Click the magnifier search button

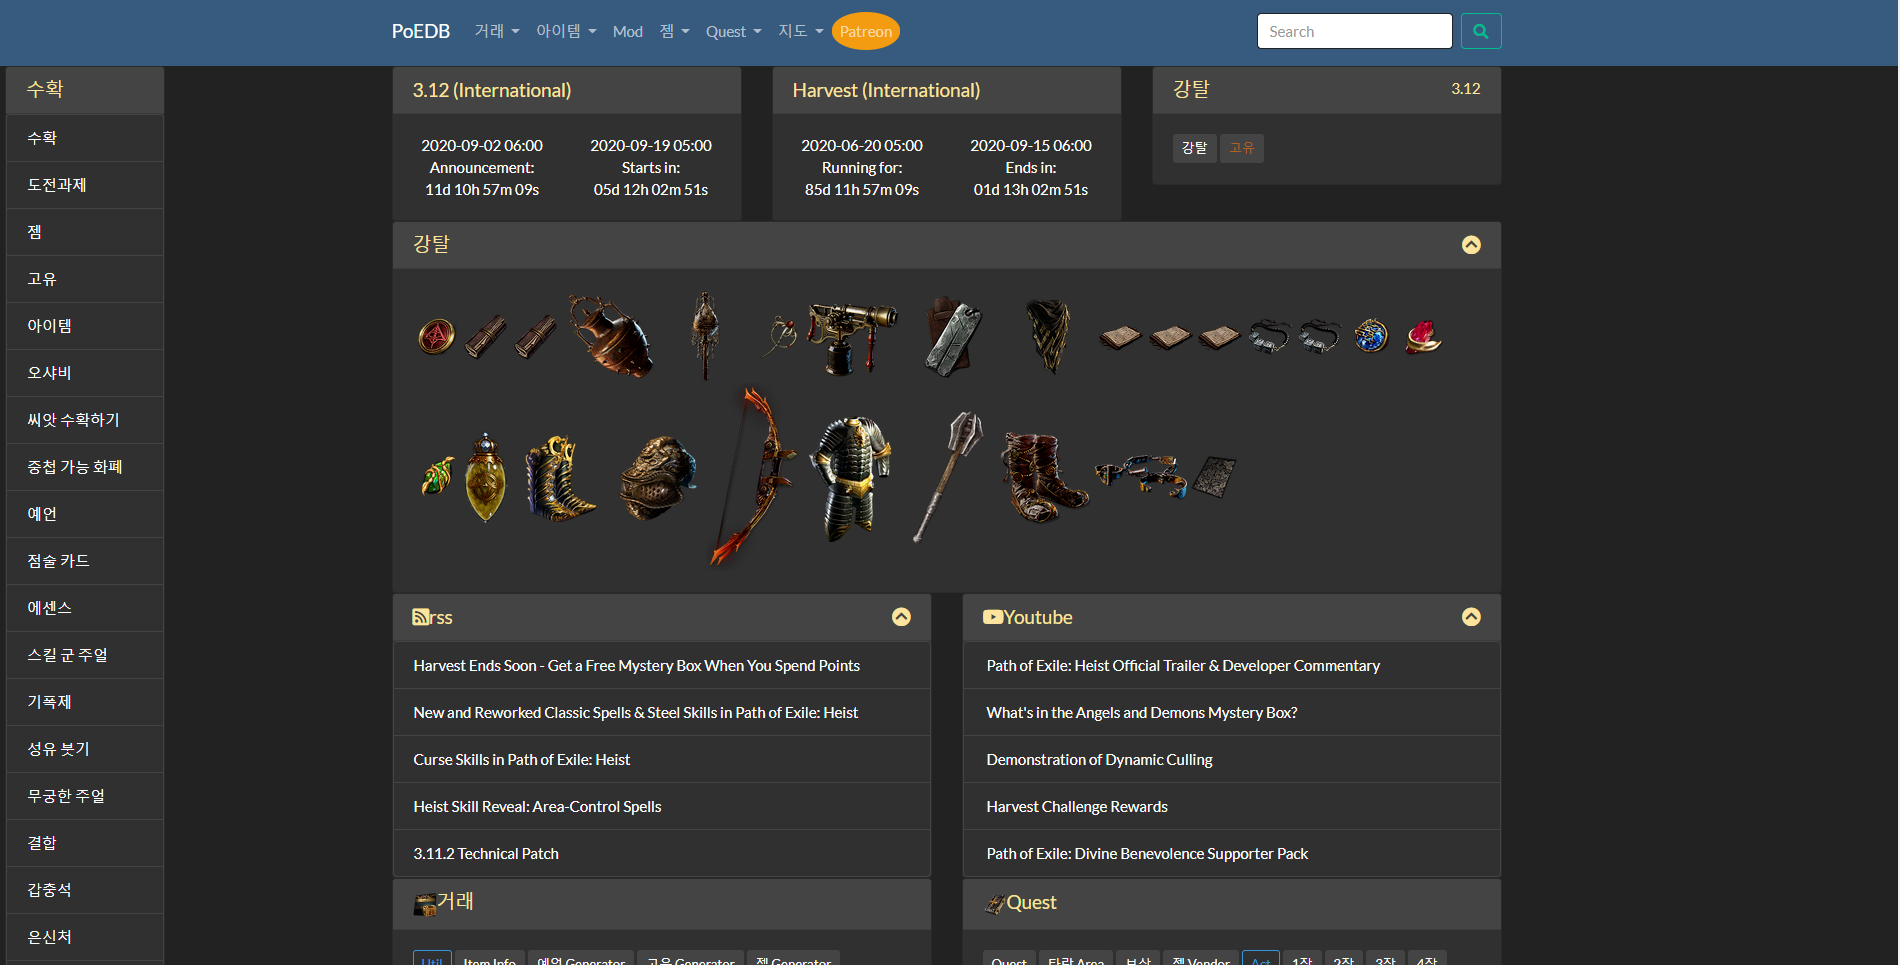[x=1481, y=31]
